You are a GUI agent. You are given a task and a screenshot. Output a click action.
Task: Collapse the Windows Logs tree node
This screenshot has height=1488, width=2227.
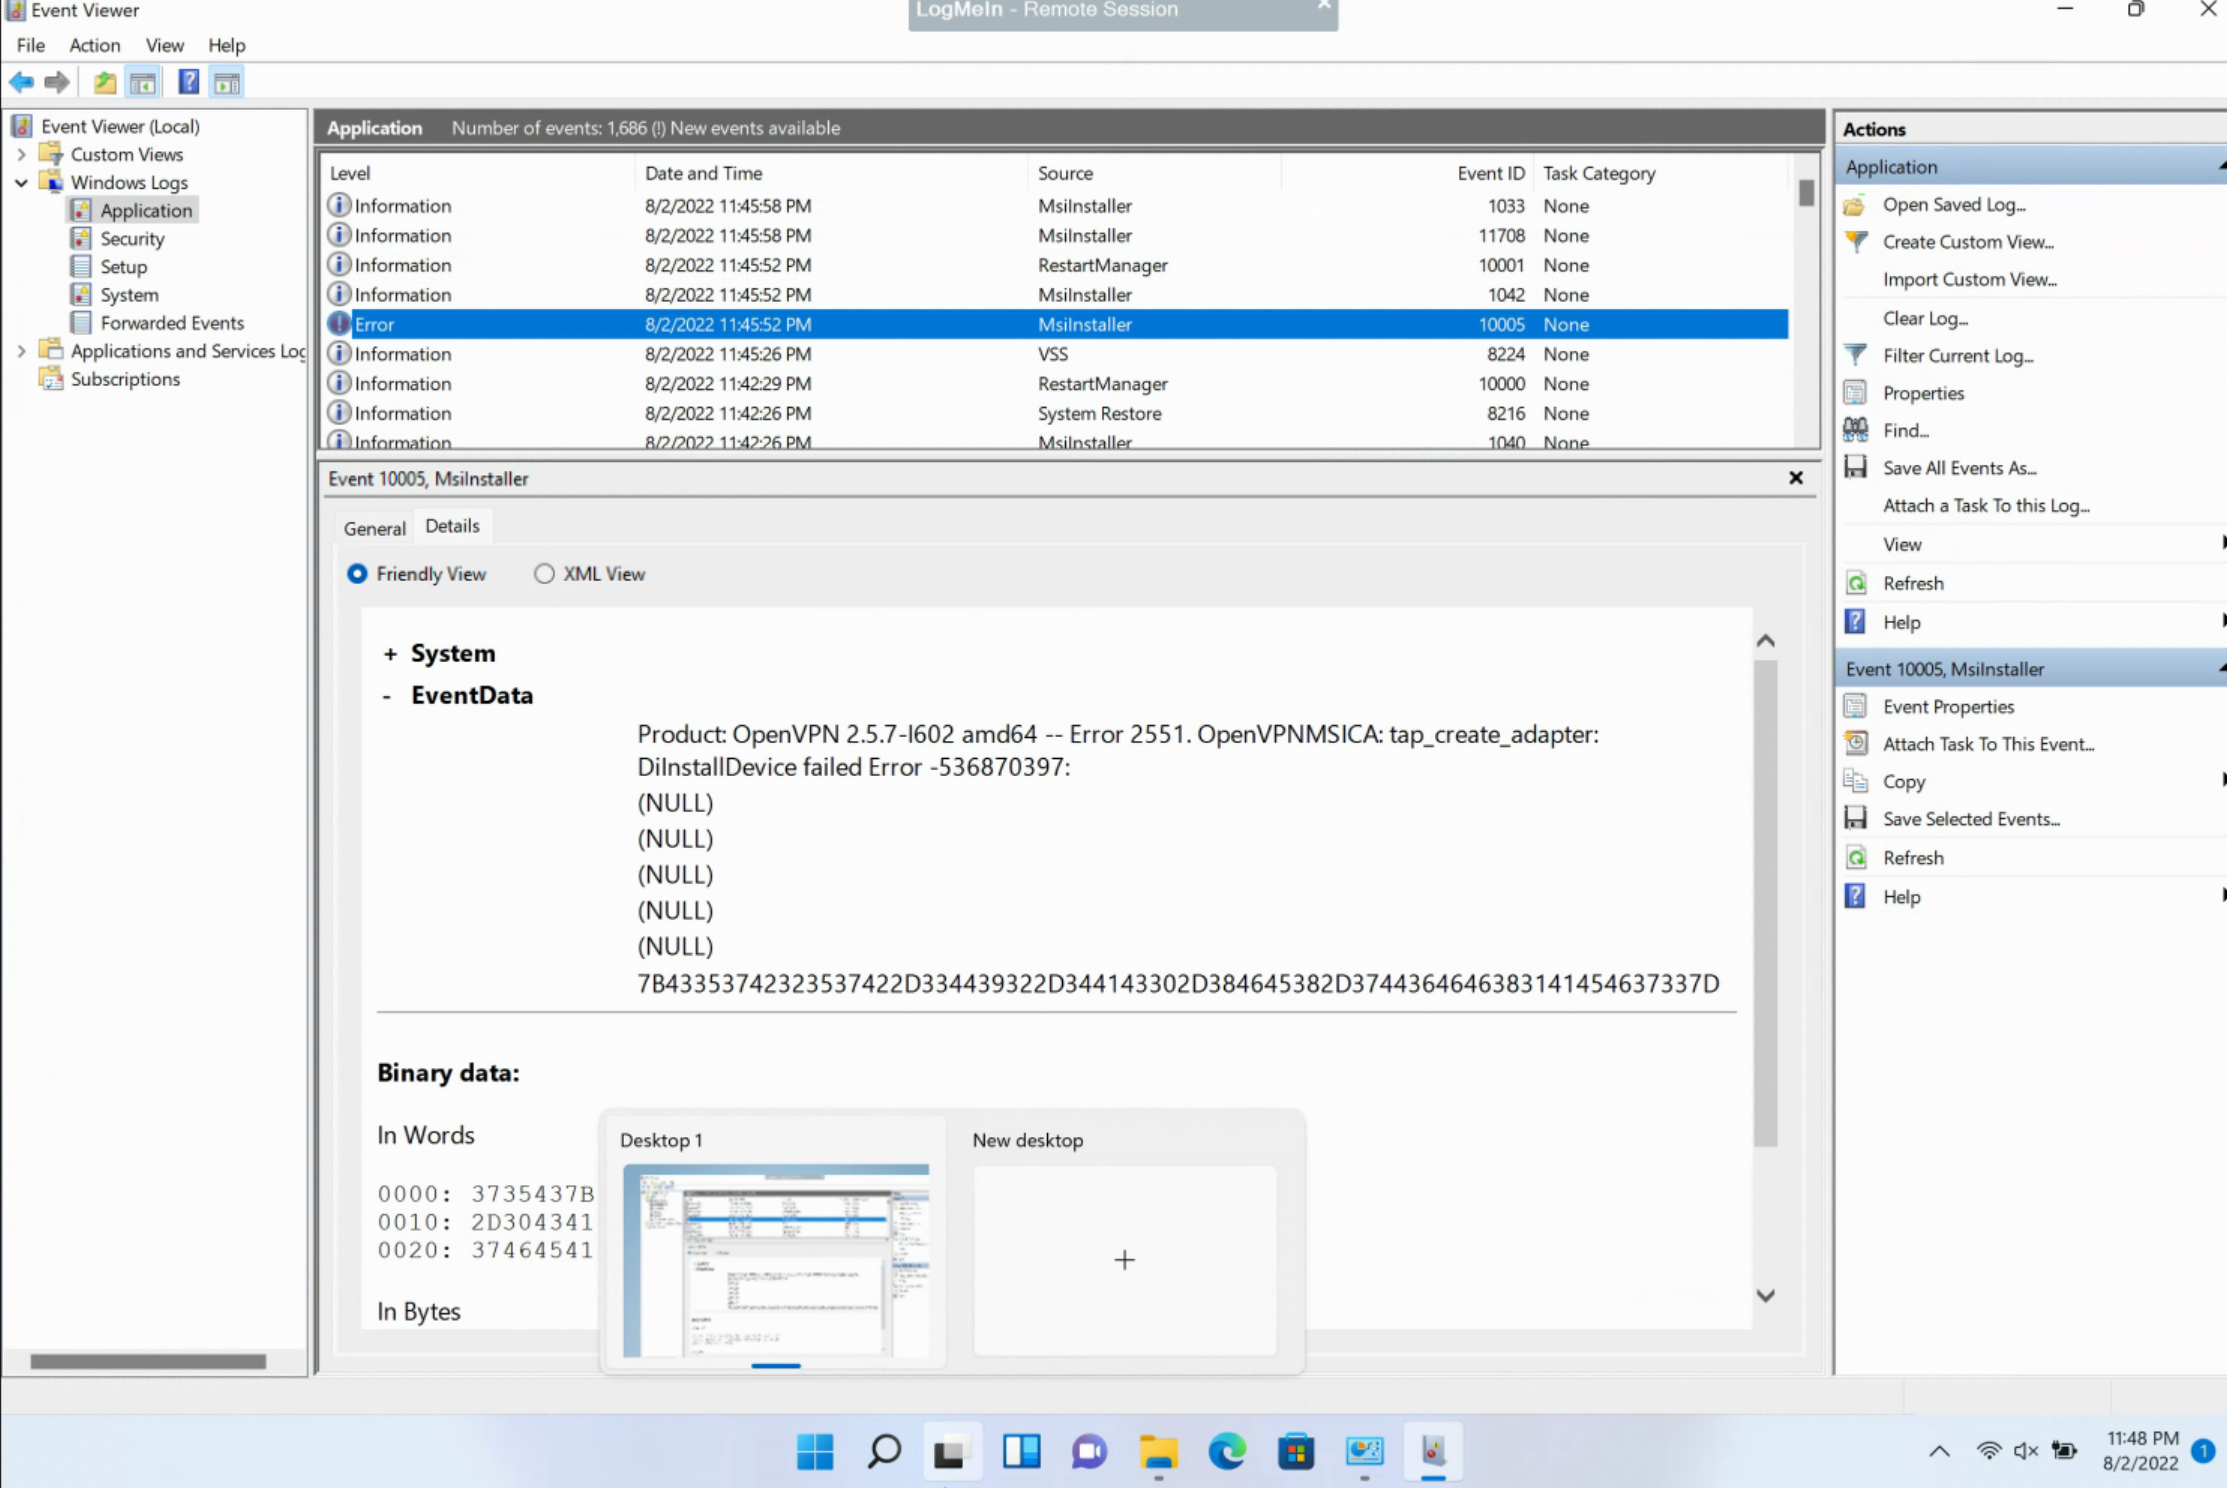(21, 182)
